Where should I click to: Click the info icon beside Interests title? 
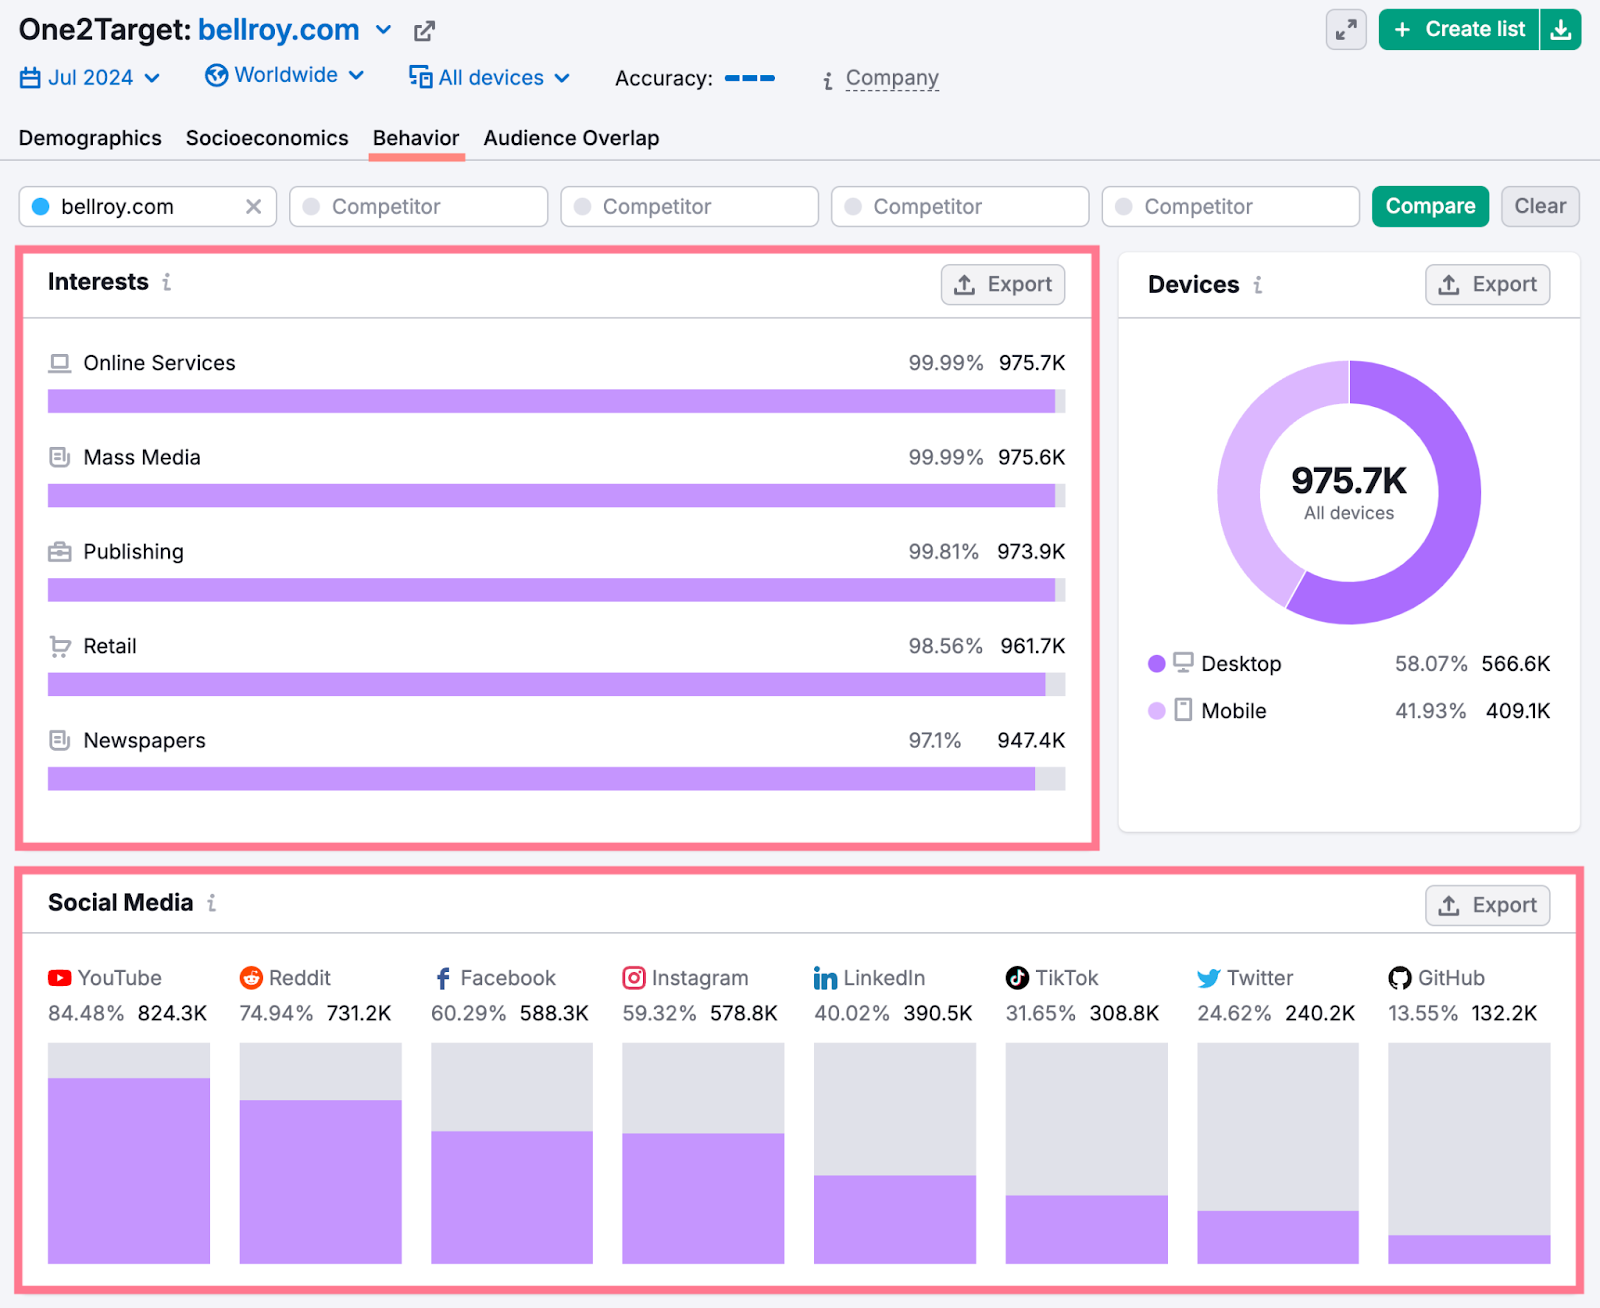[x=167, y=283]
